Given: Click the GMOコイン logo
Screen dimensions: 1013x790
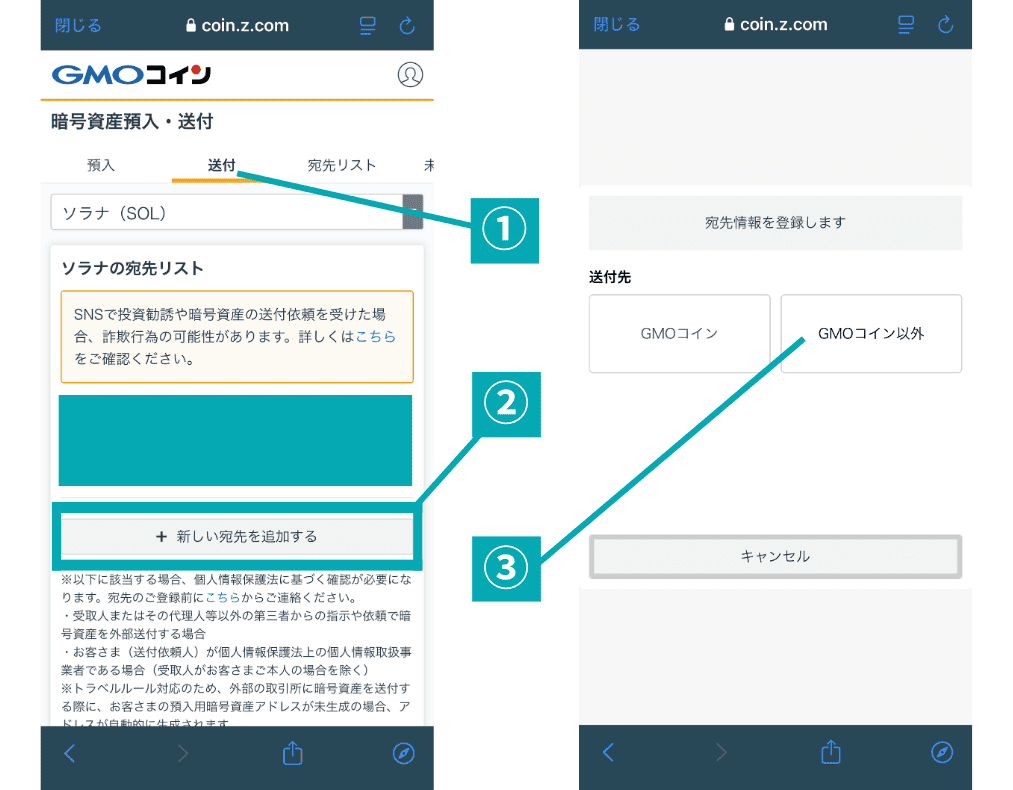Looking at the screenshot, I should point(131,75).
